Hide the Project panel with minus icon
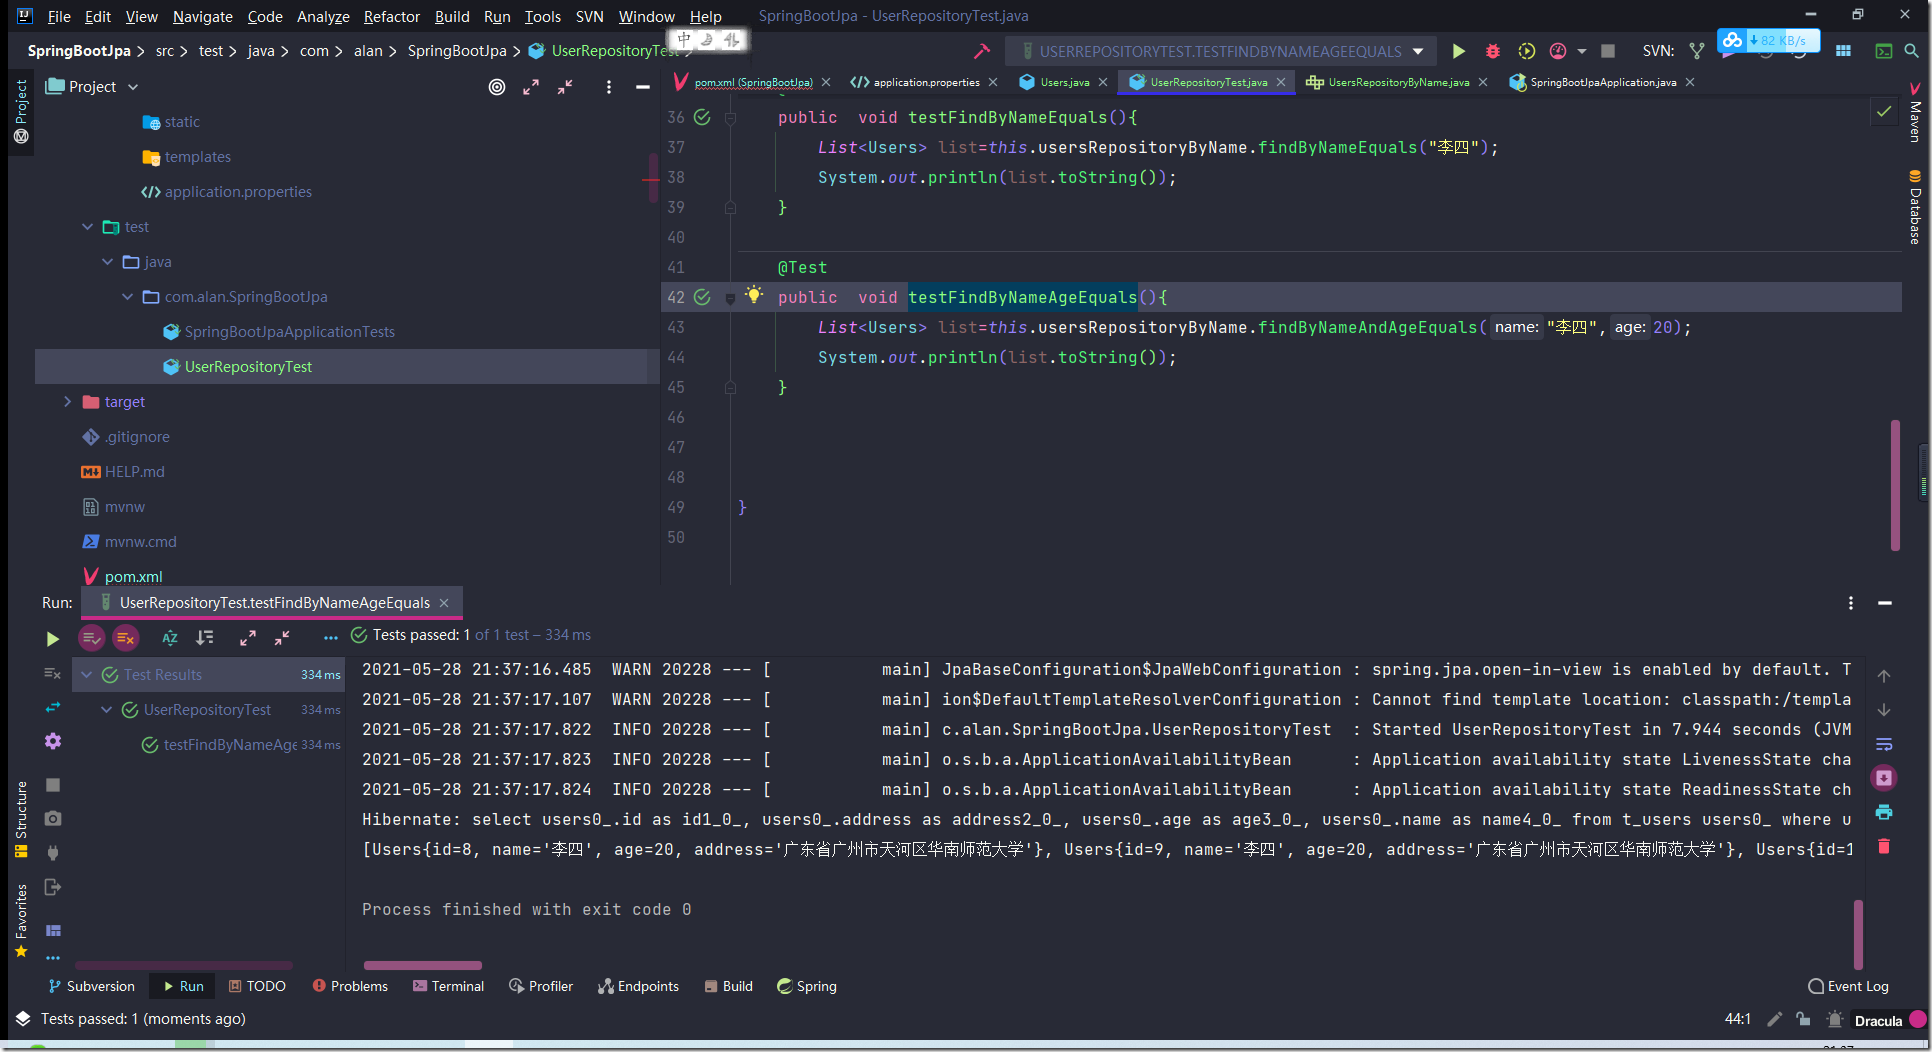1932x1052 pixels. (x=642, y=87)
